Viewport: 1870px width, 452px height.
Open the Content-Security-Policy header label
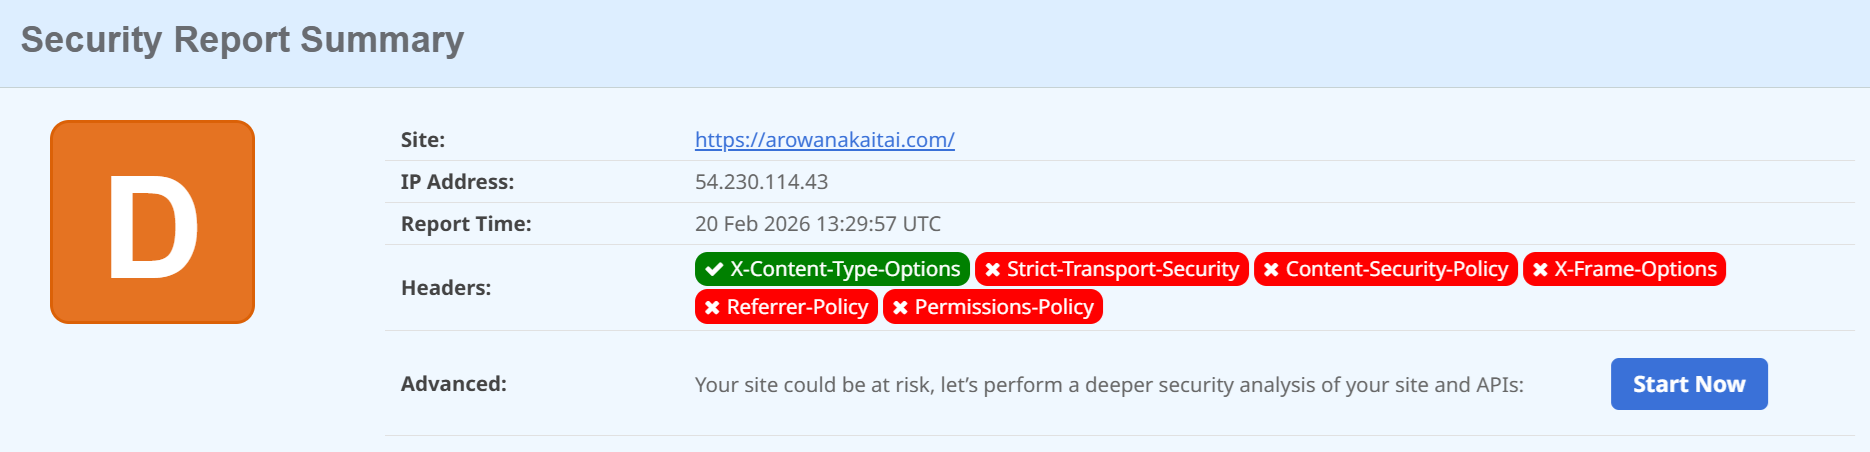point(1396,269)
